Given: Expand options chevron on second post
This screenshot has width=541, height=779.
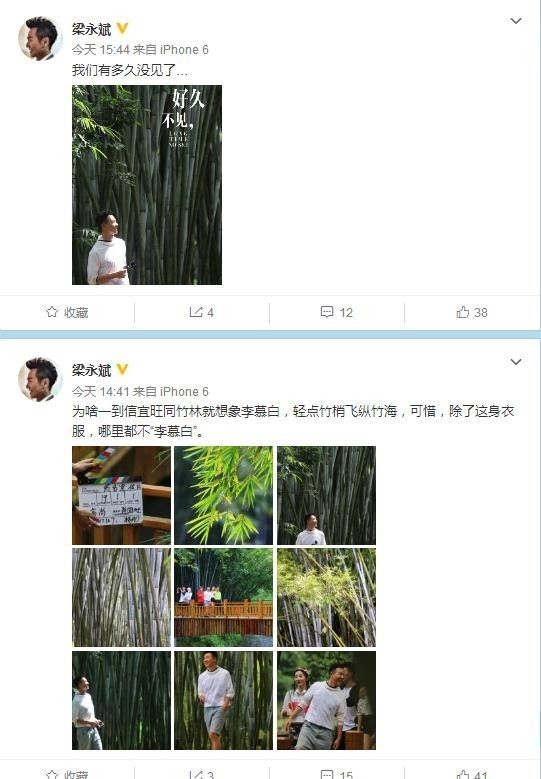Looking at the screenshot, I should [x=516, y=362].
